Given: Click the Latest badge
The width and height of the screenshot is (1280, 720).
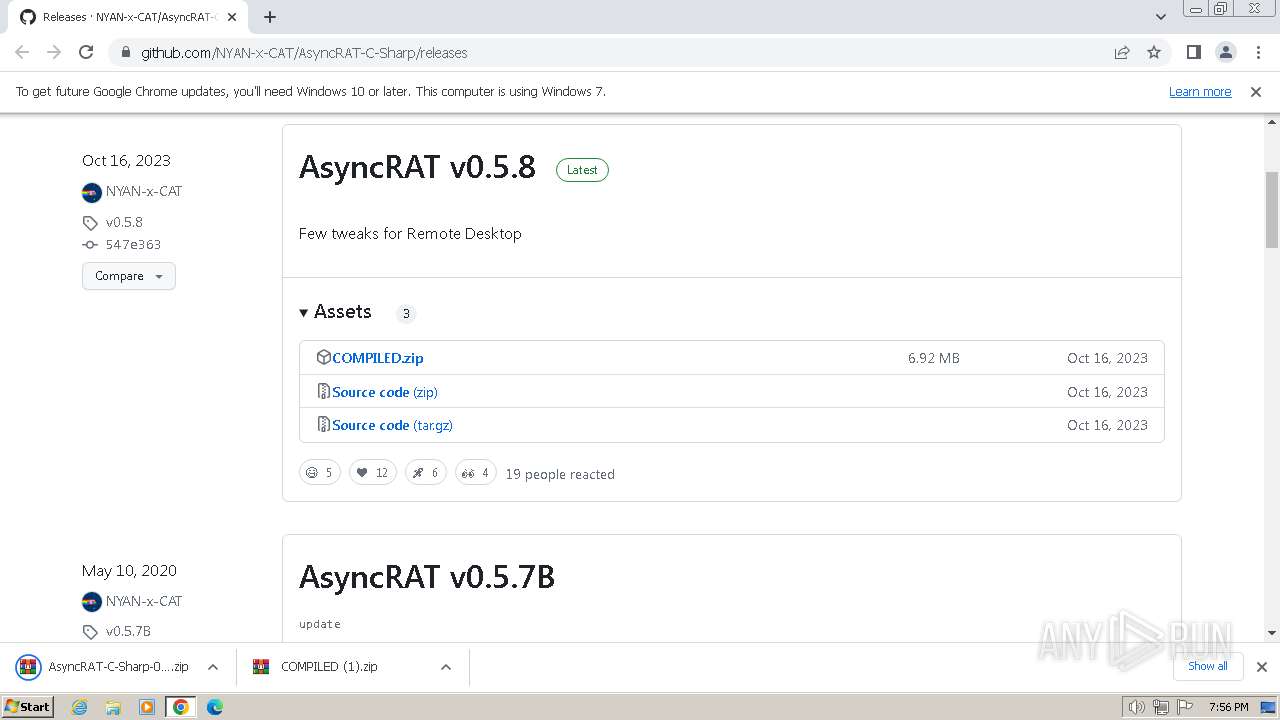Looking at the screenshot, I should (x=582, y=170).
